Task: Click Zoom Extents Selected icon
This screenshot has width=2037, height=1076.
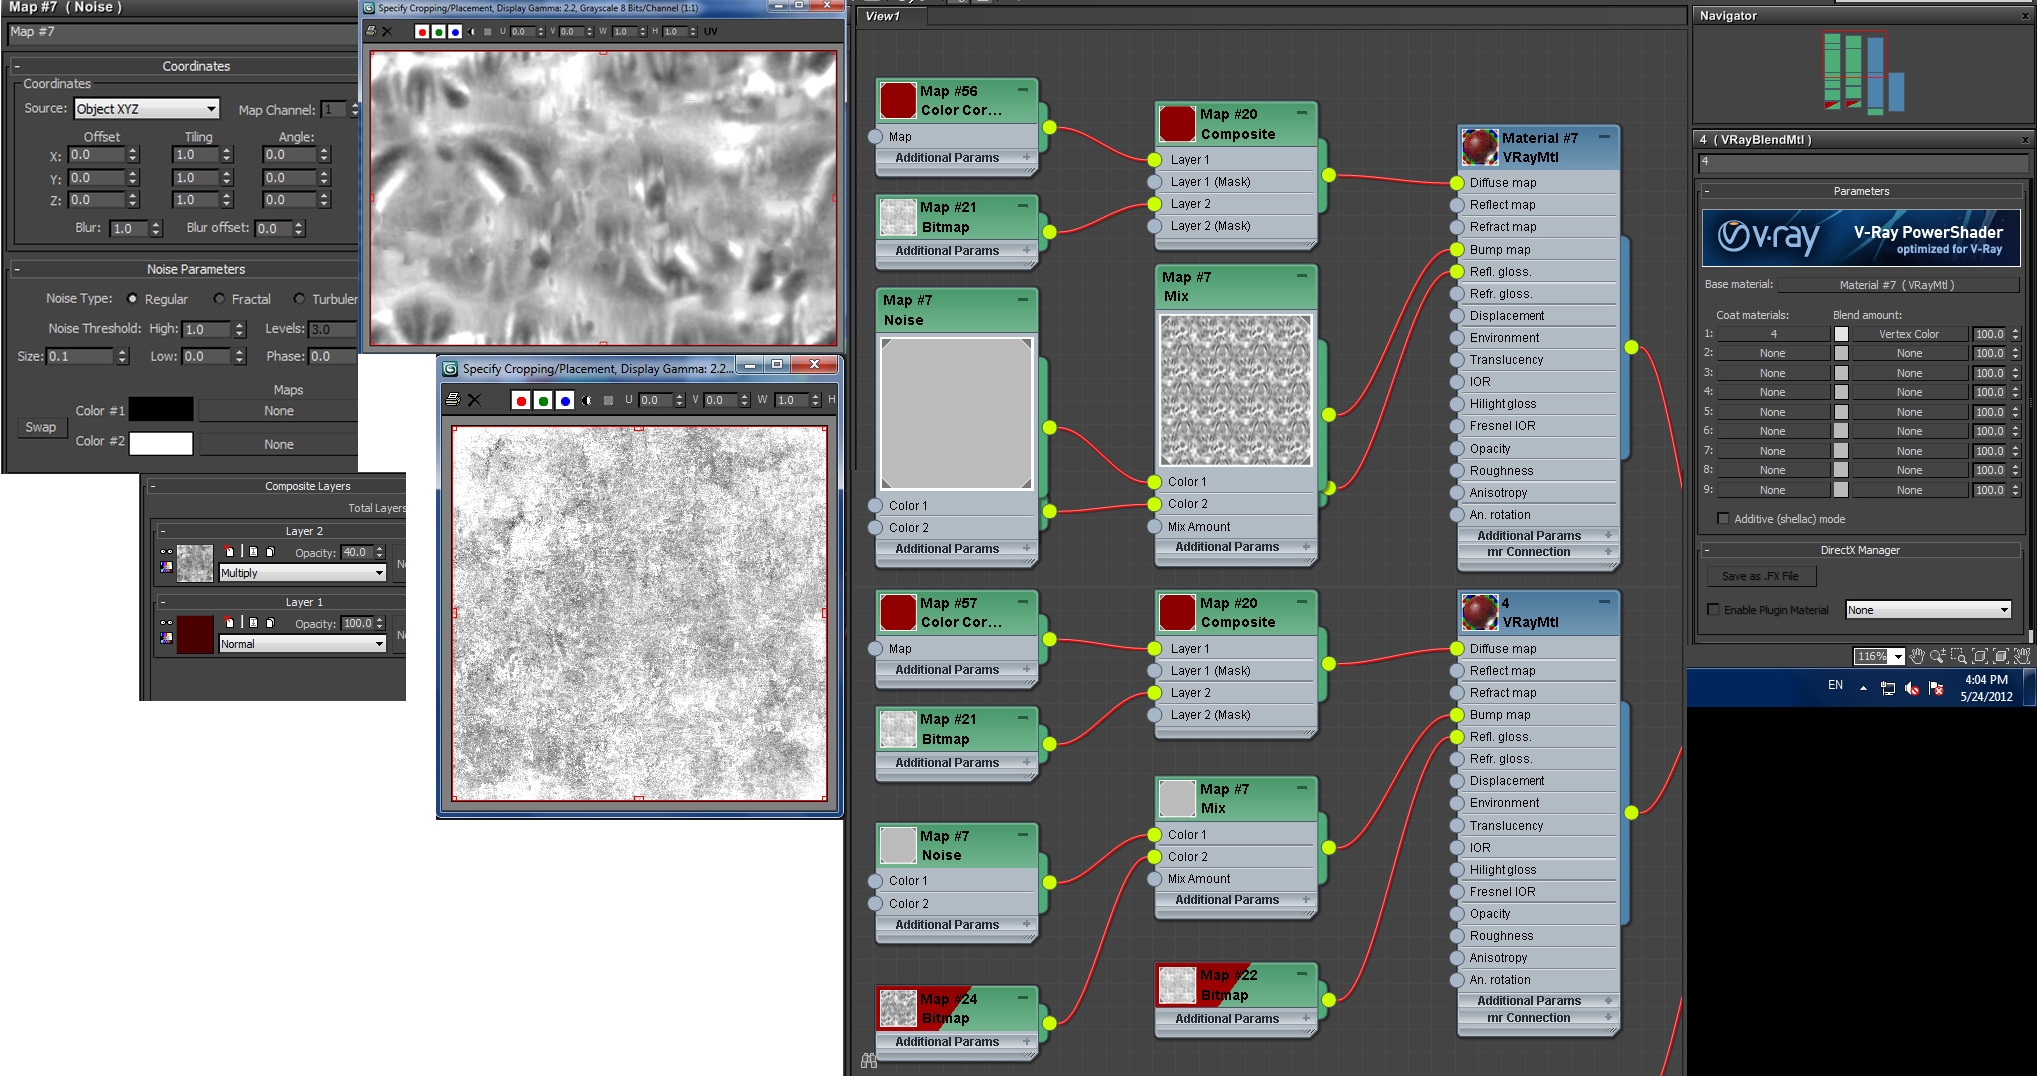Action: (2001, 656)
